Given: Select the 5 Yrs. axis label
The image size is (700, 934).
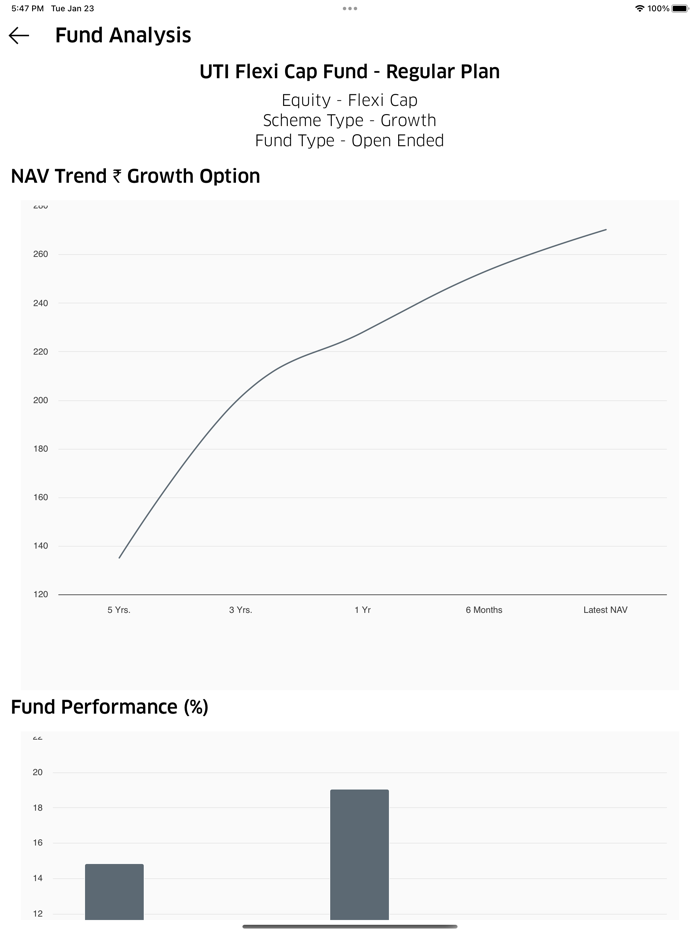Looking at the screenshot, I should 117,610.
